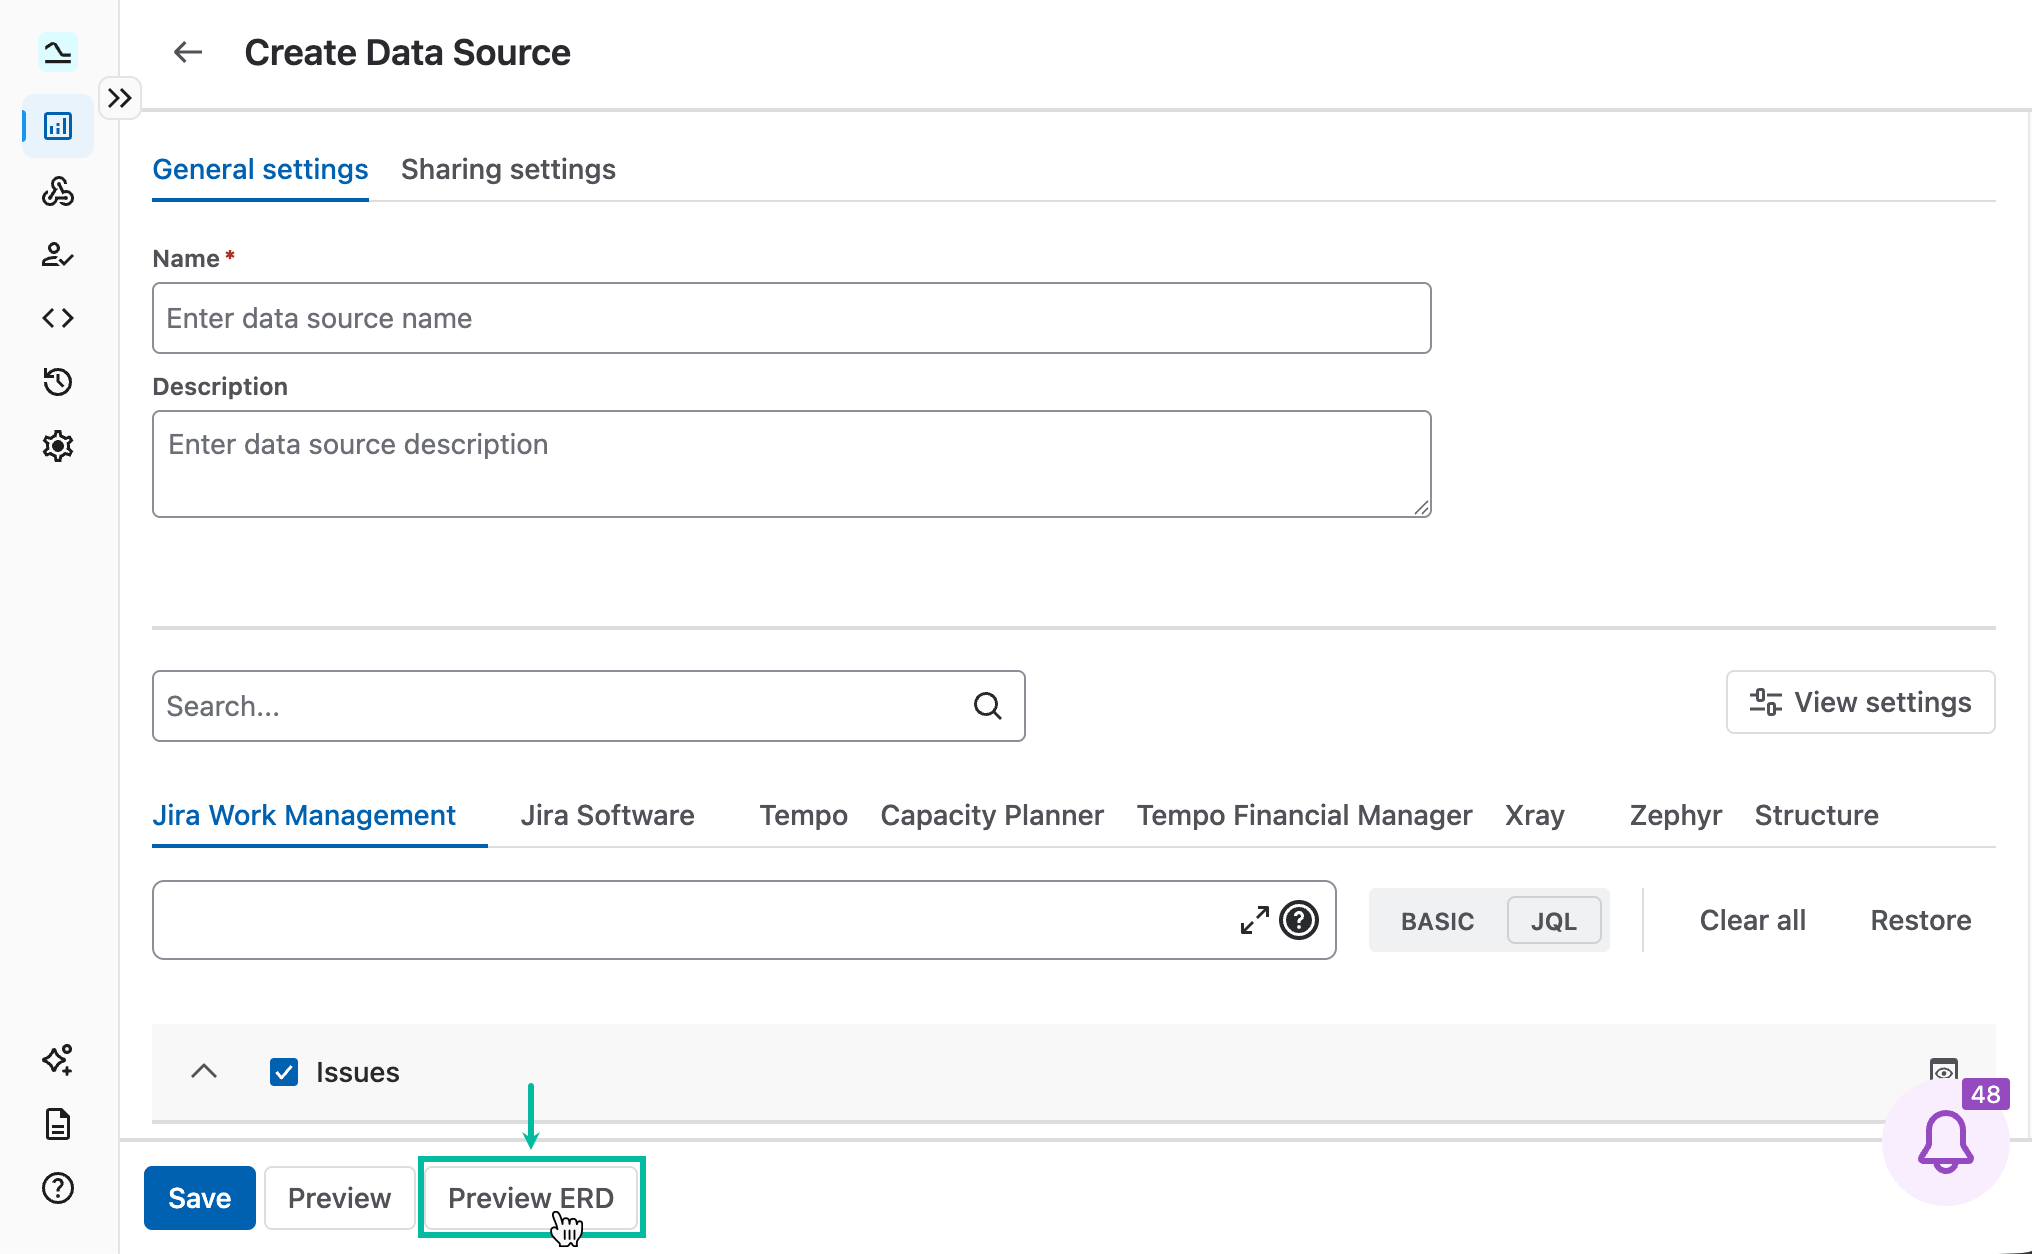Screen dimensions: 2032x1254
Task: Click the Preview ERD button
Action: 531,1198
